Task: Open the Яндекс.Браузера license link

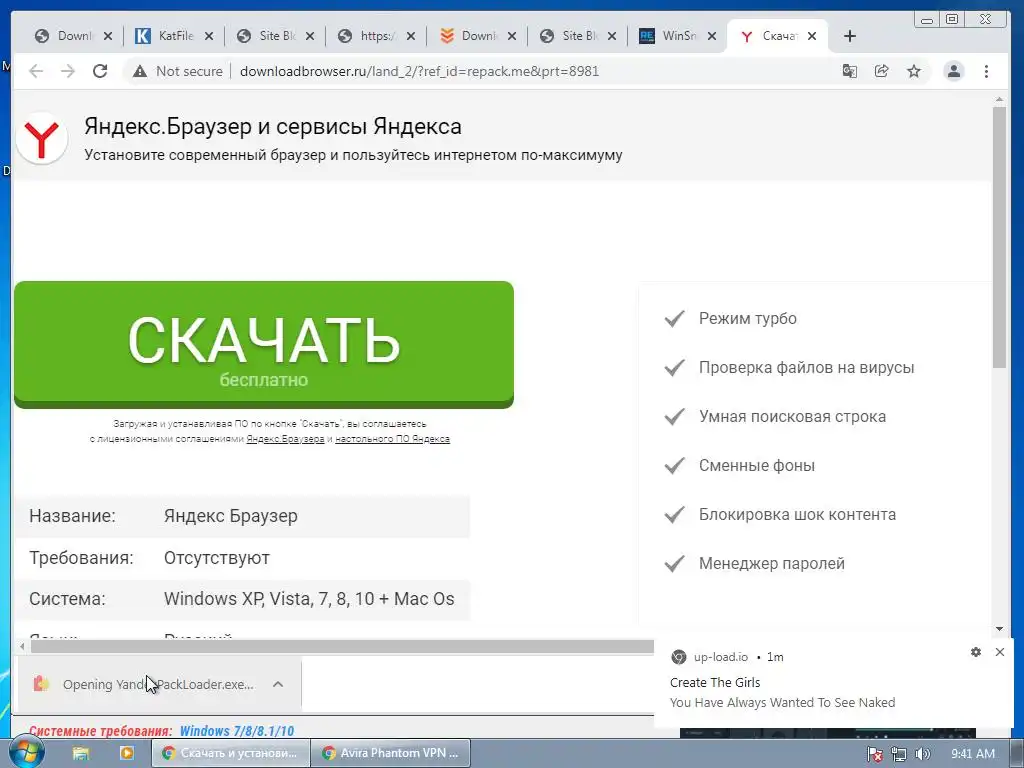Action: (285, 439)
